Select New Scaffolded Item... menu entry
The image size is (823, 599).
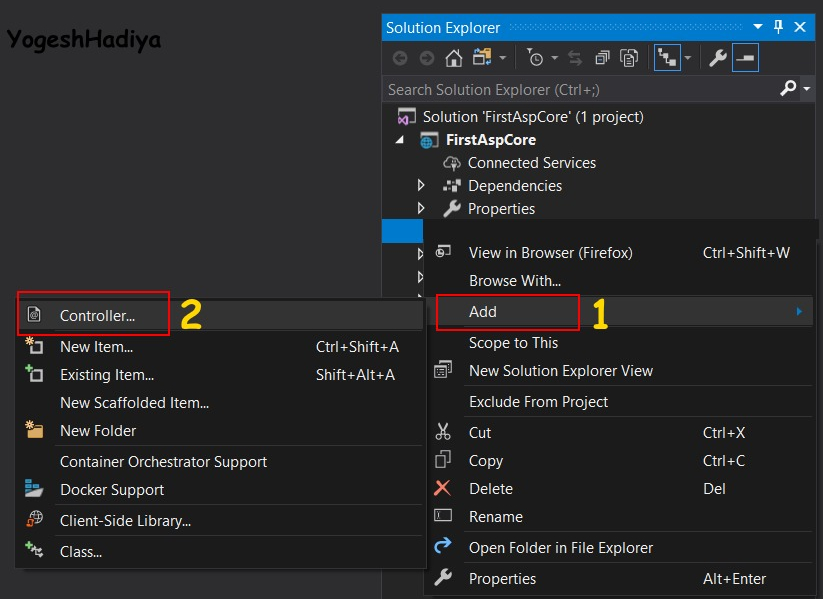click(134, 403)
